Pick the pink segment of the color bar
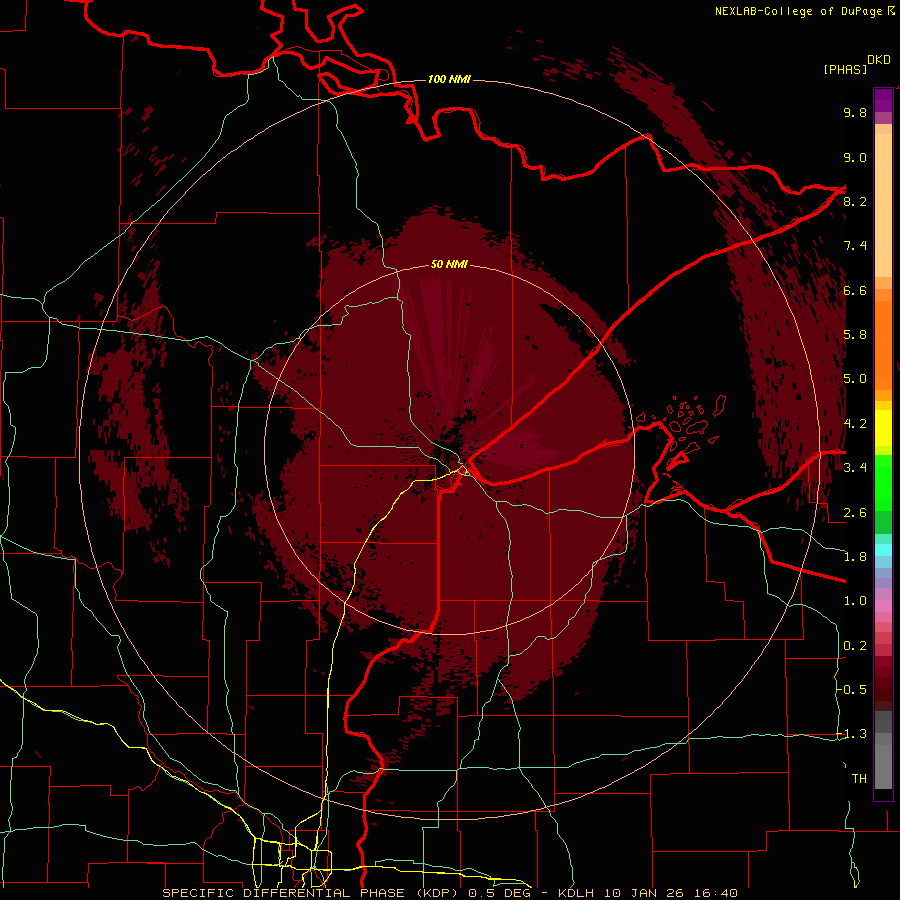Screen dimensions: 900x900 883,606
